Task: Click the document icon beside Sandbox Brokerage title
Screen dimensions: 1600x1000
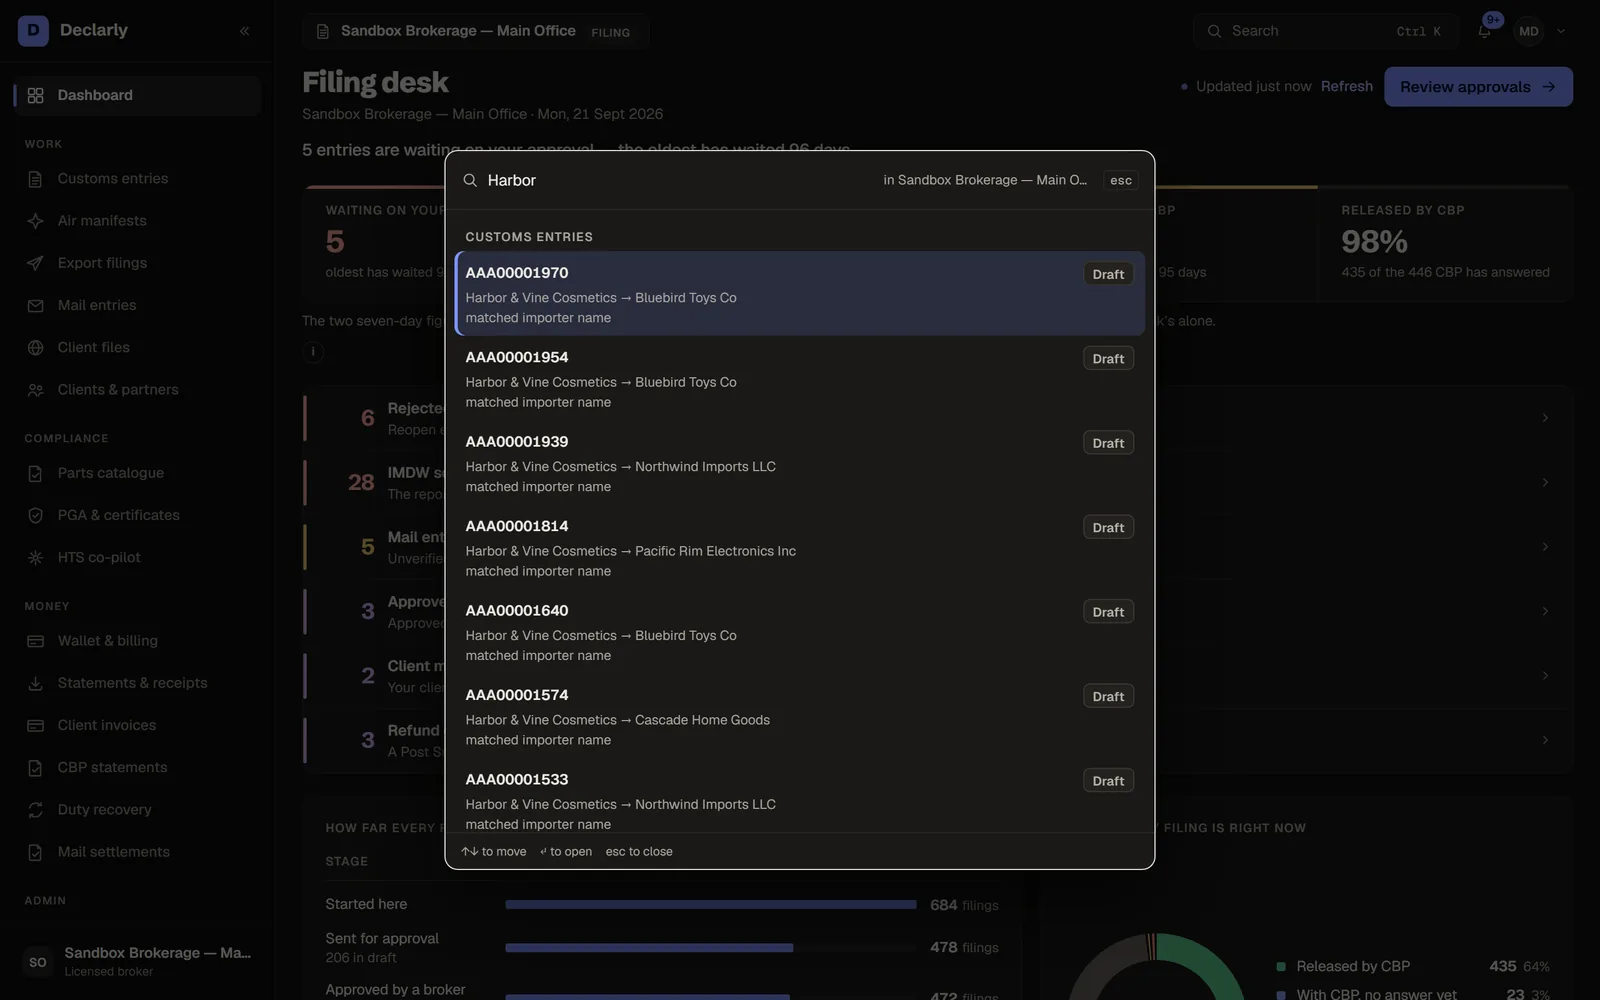Action: (323, 32)
